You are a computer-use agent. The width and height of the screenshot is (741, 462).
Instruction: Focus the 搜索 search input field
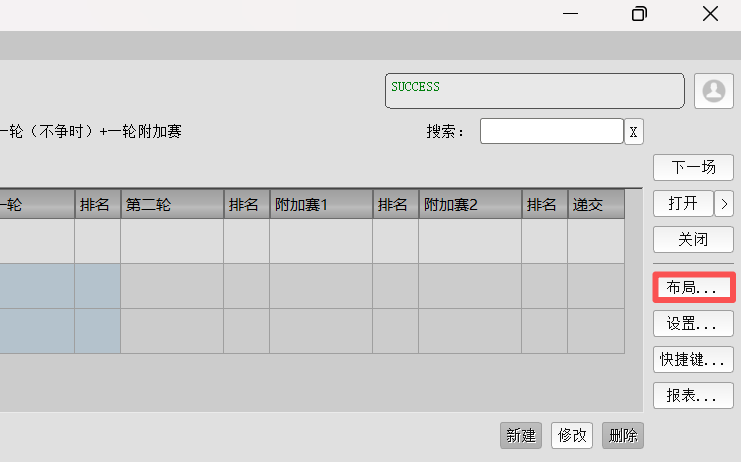point(551,132)
